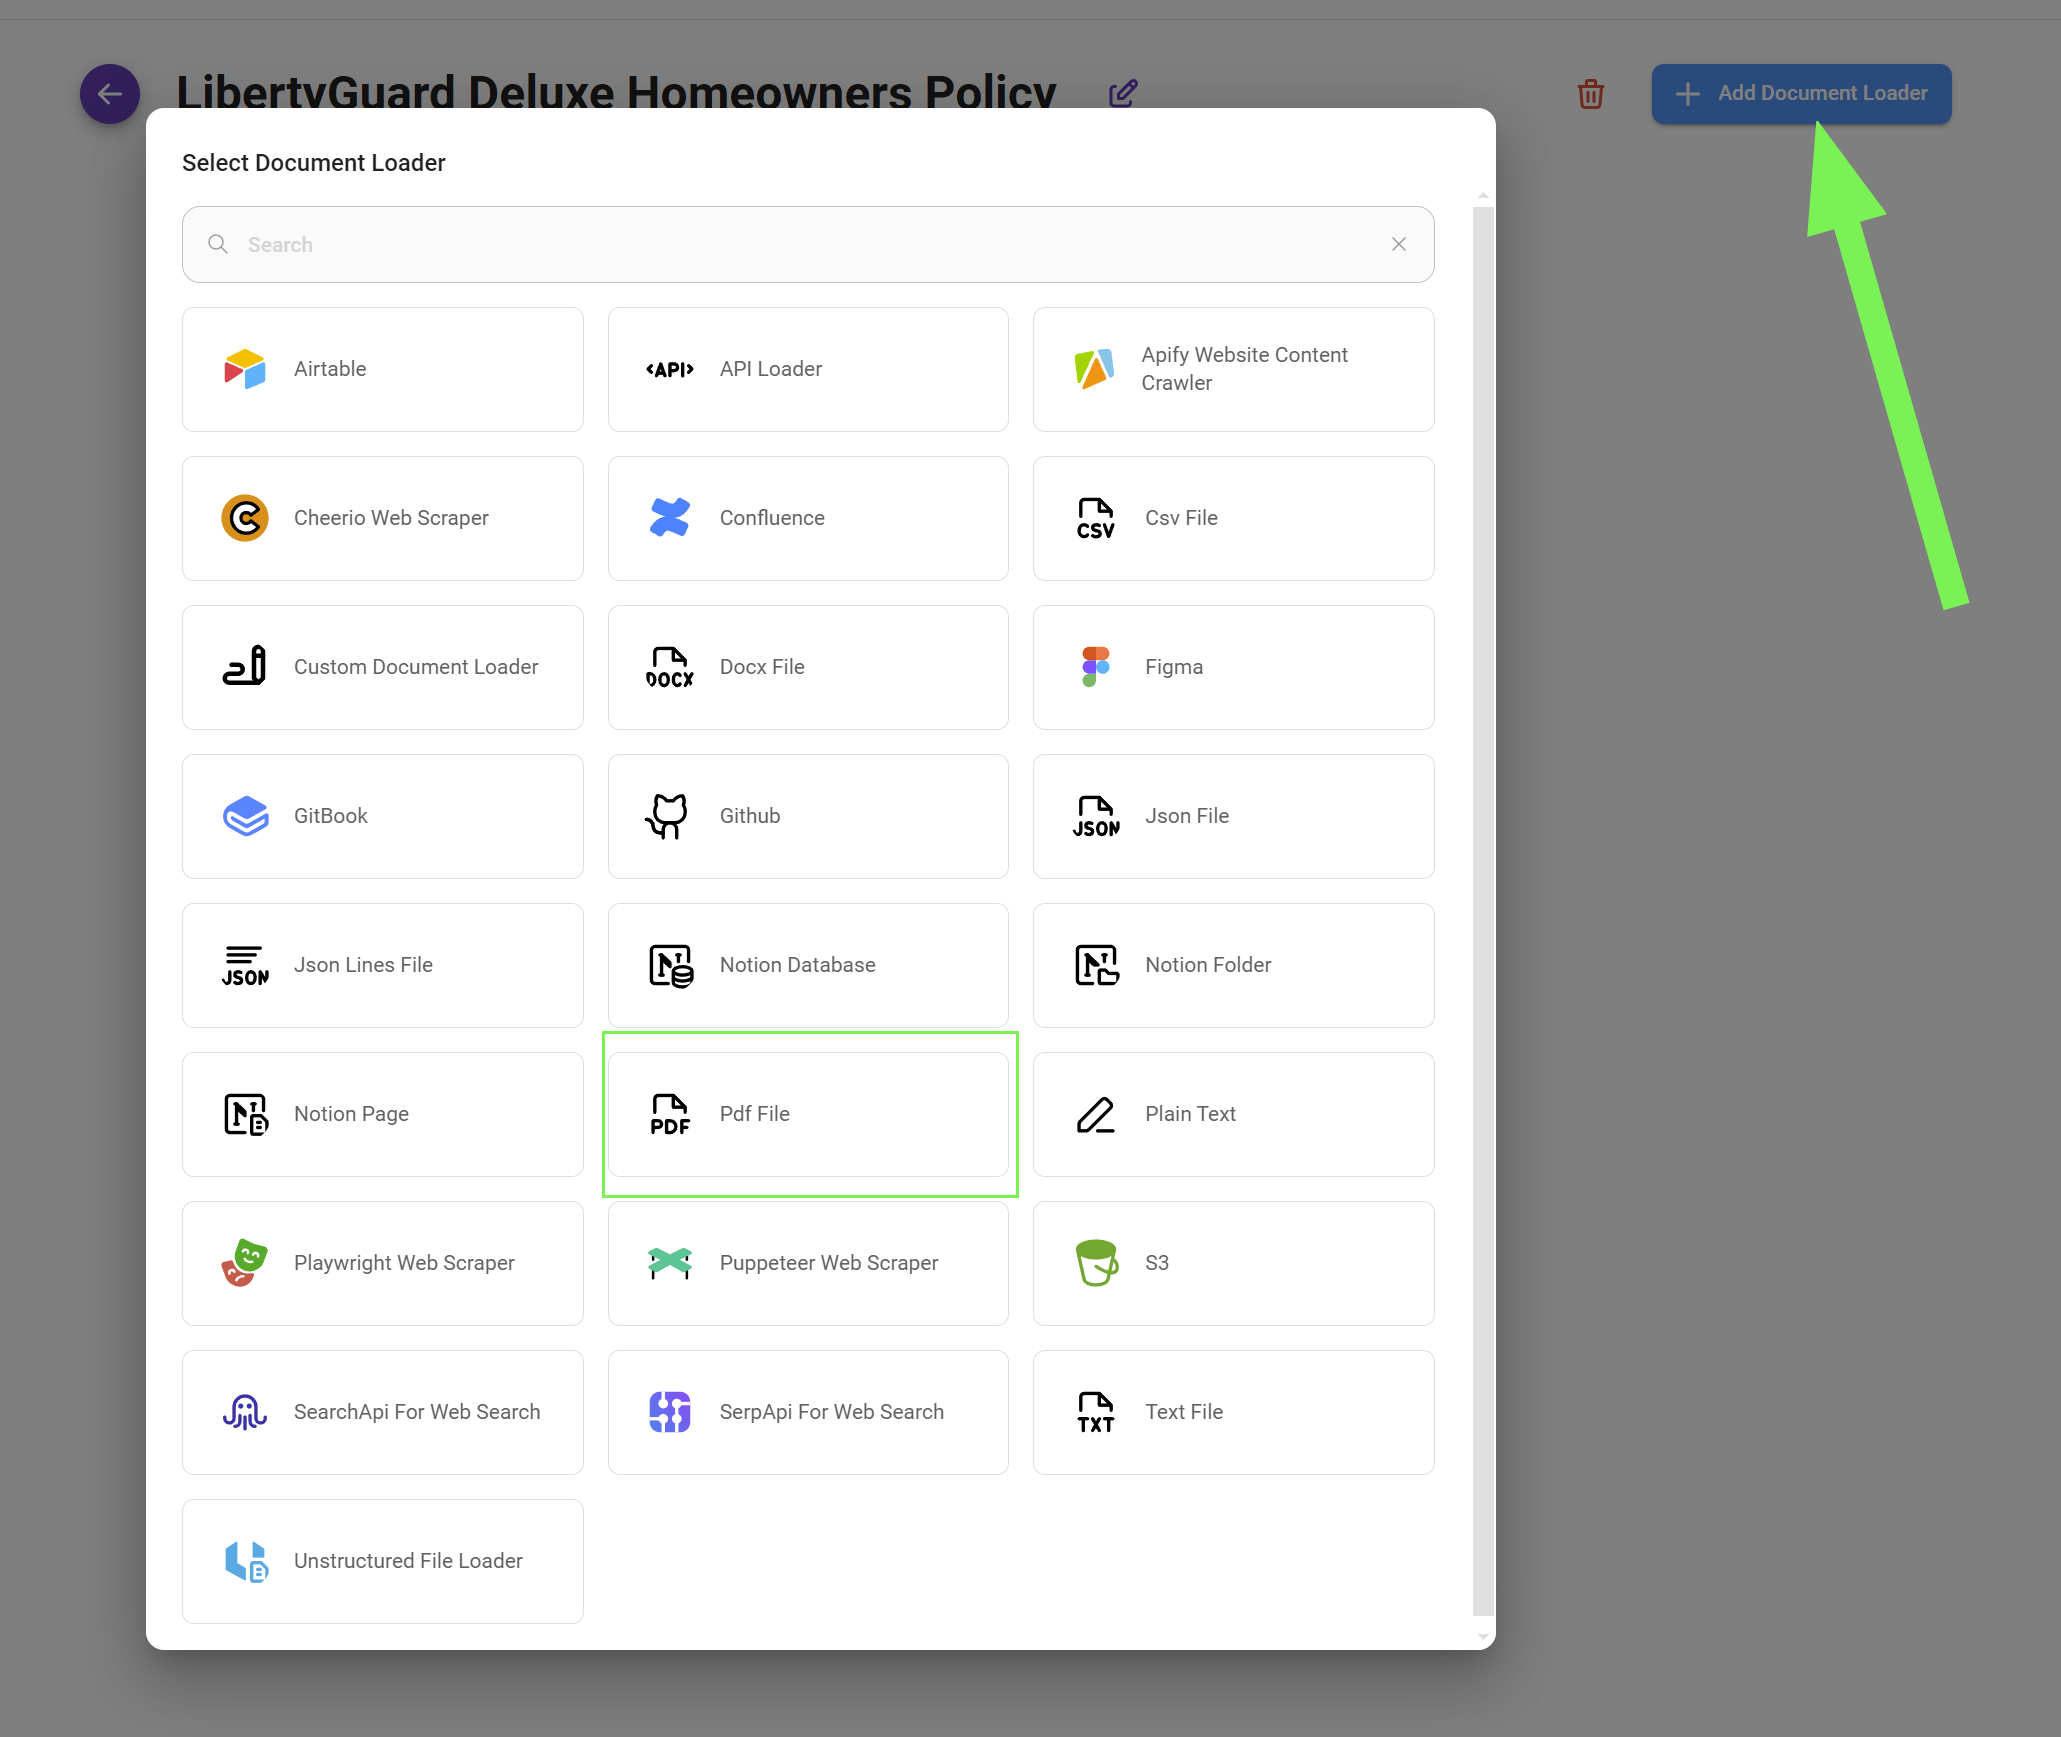Click the Figma logo icon
Viewport: 2061px width, 1737px height.
(x=1096, y=667)
